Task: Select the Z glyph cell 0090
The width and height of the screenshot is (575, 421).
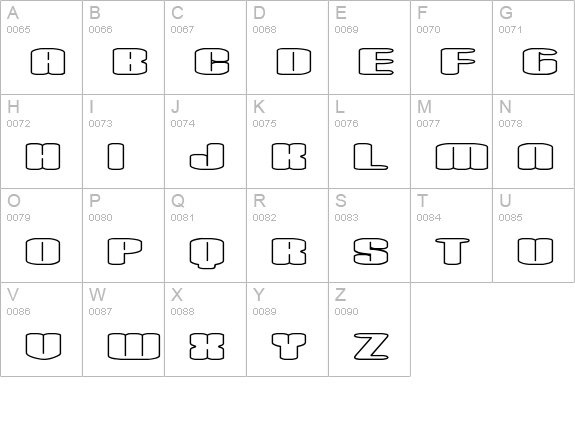Action: click(370, 329)
